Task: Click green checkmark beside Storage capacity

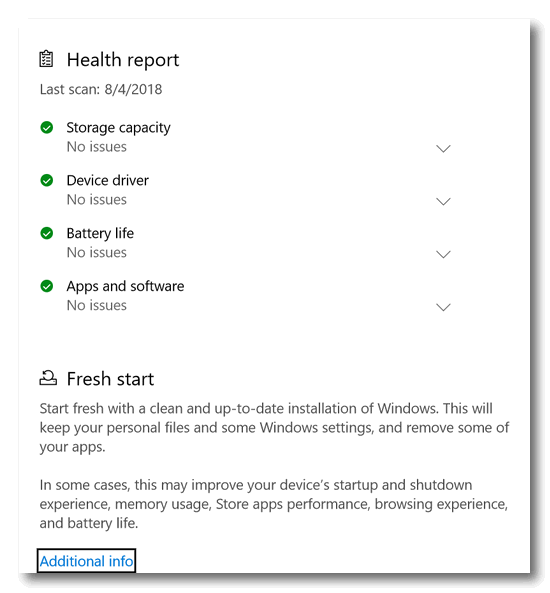Action: 47,127
